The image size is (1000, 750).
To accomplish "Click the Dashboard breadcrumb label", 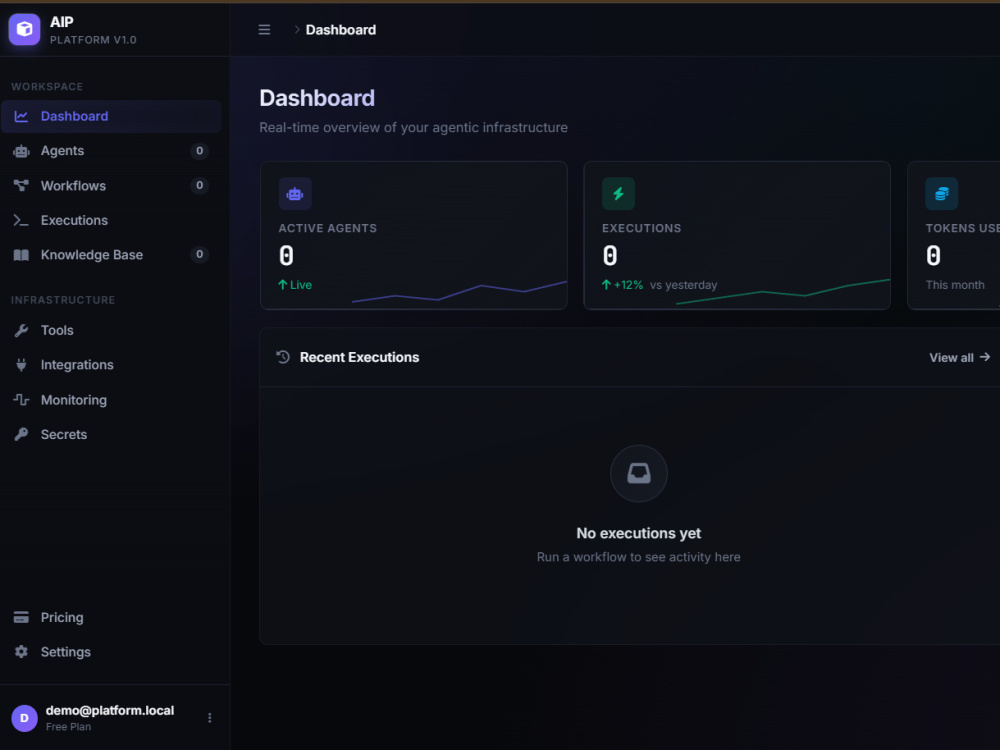I will pyautogui.click(x=341, y=30).
